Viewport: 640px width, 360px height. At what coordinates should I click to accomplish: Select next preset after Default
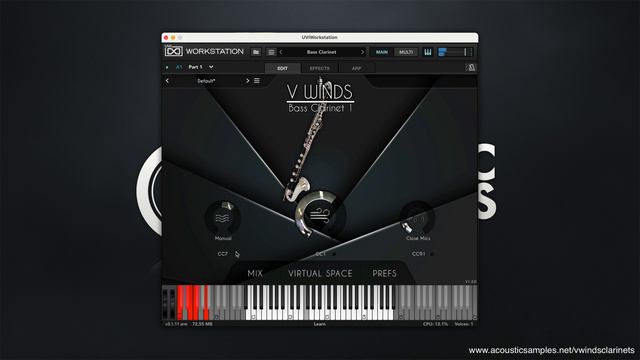coord(247,81)
